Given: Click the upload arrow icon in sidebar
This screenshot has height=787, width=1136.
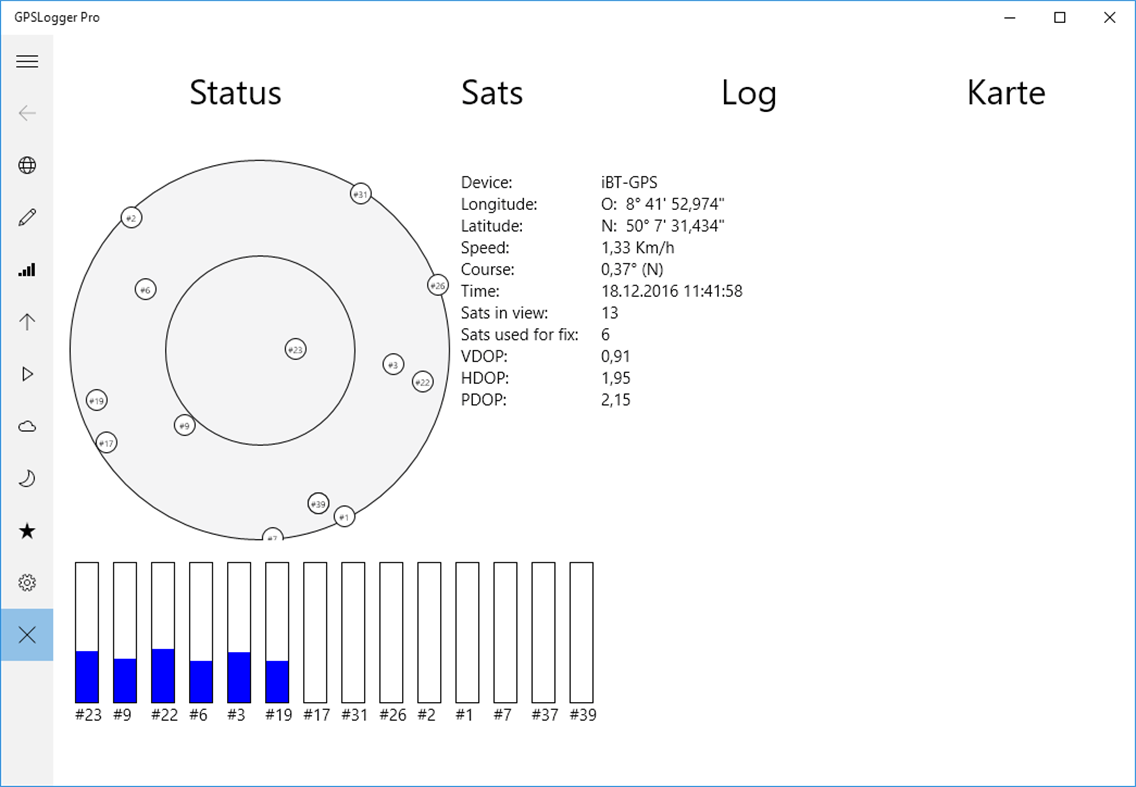Looking at the screenshot, I should pyautogui.click(x=27, y=321).
